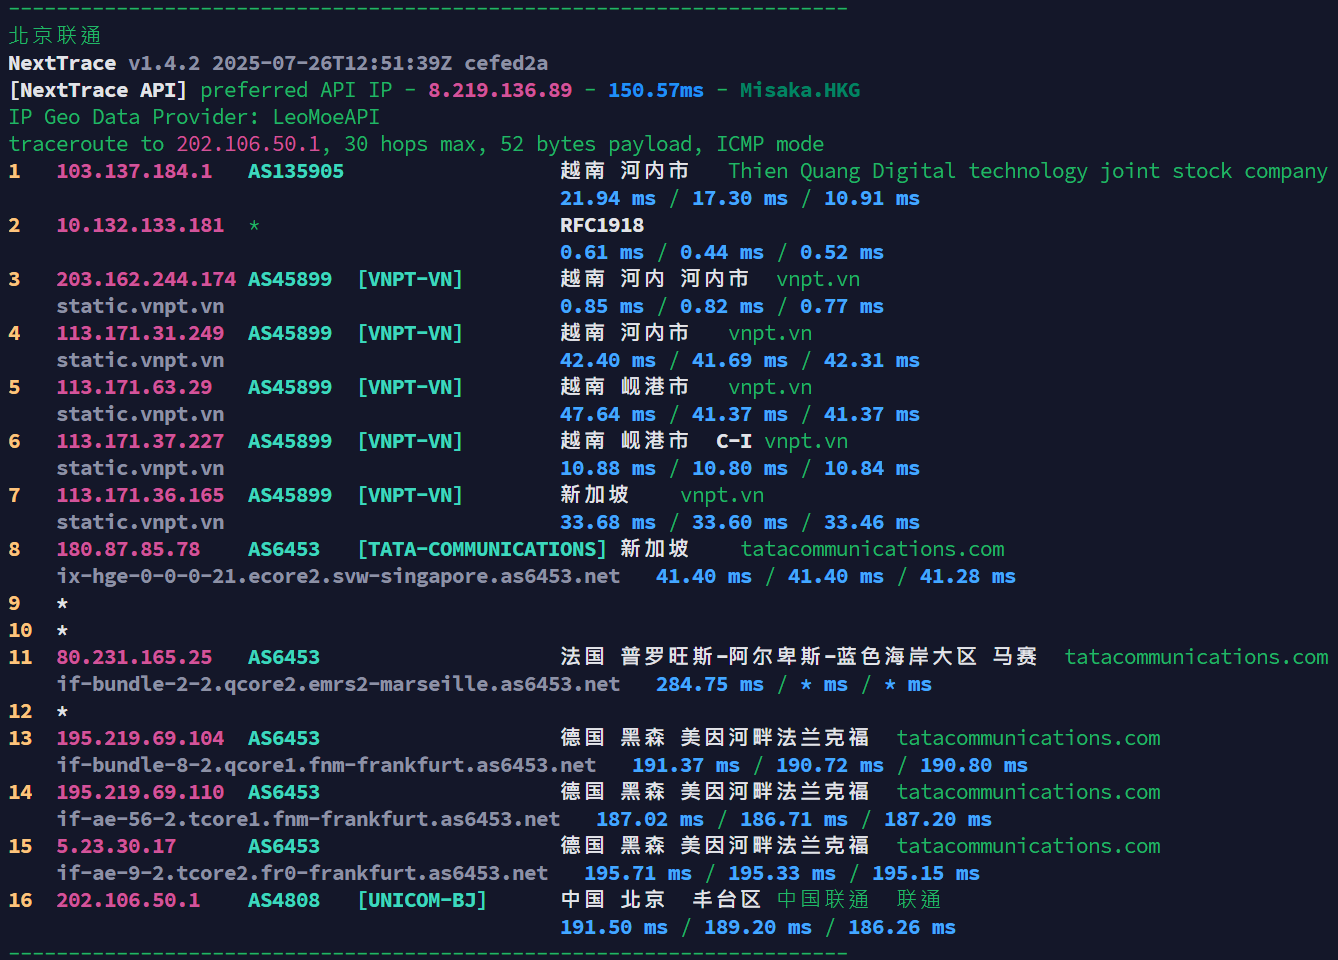1338x960 pixels.
Task: Click the RFC1918 label
Action: coord(602,225)
